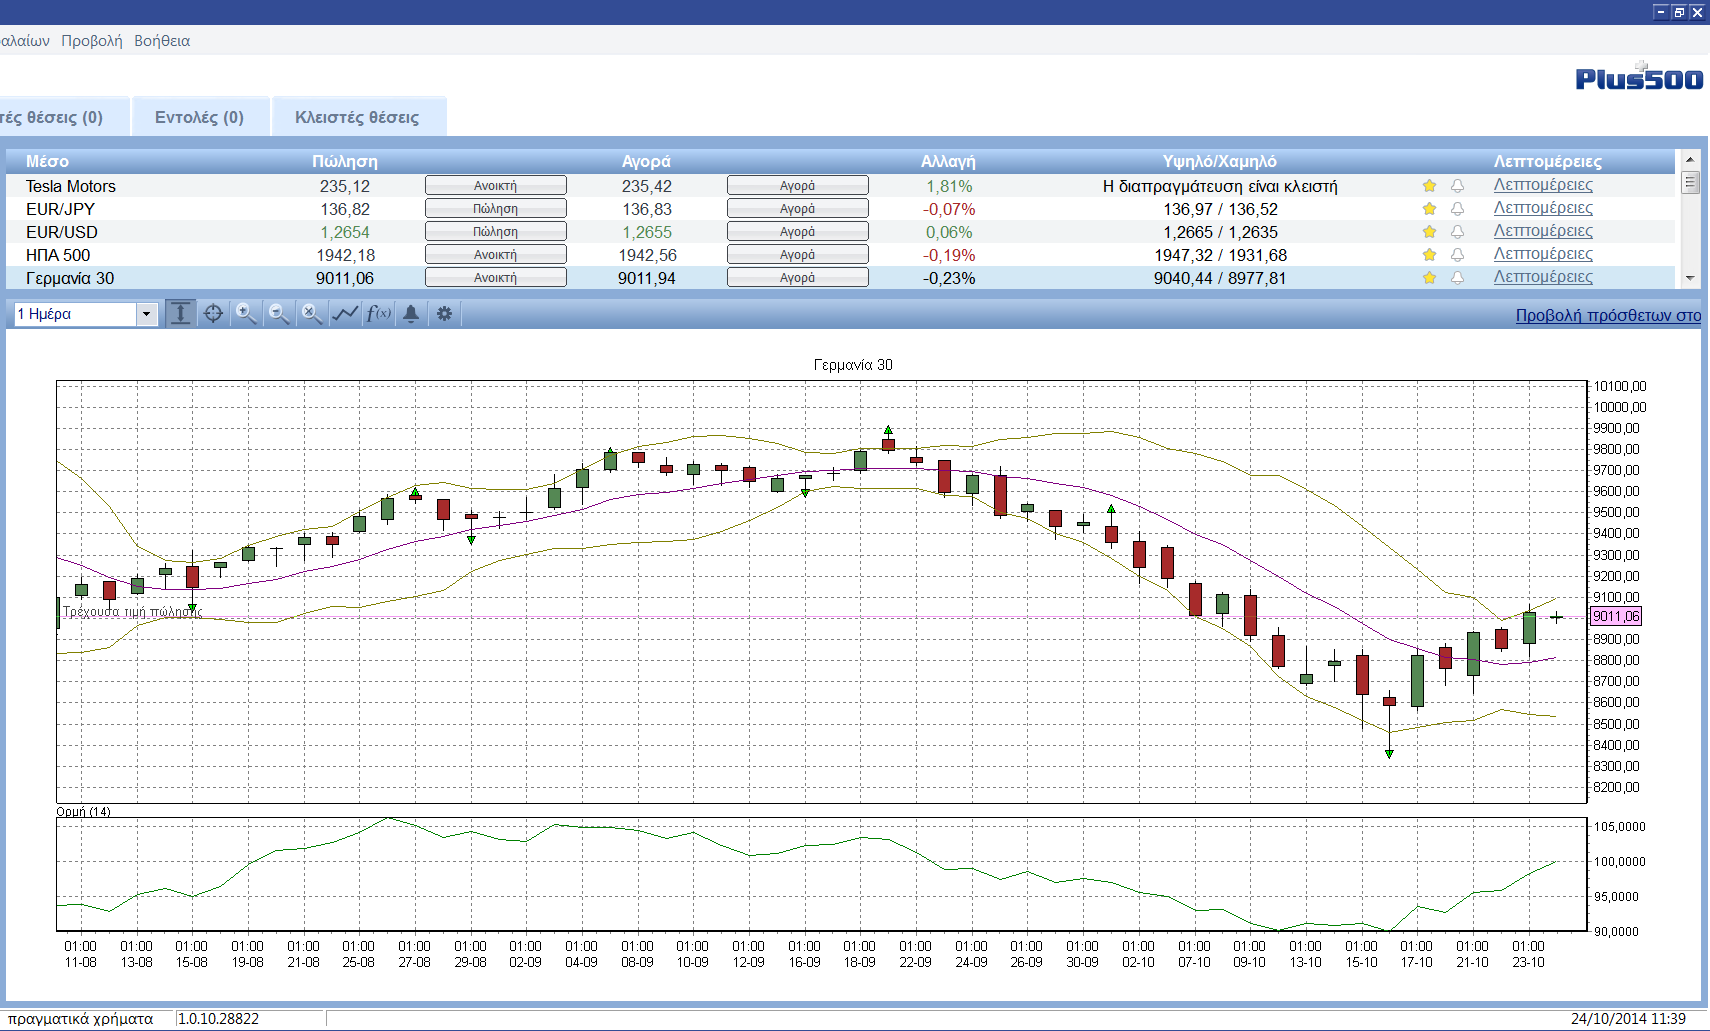
Task: Set alert bell for EUR/USD
Action: click(x=1457, y=232)
